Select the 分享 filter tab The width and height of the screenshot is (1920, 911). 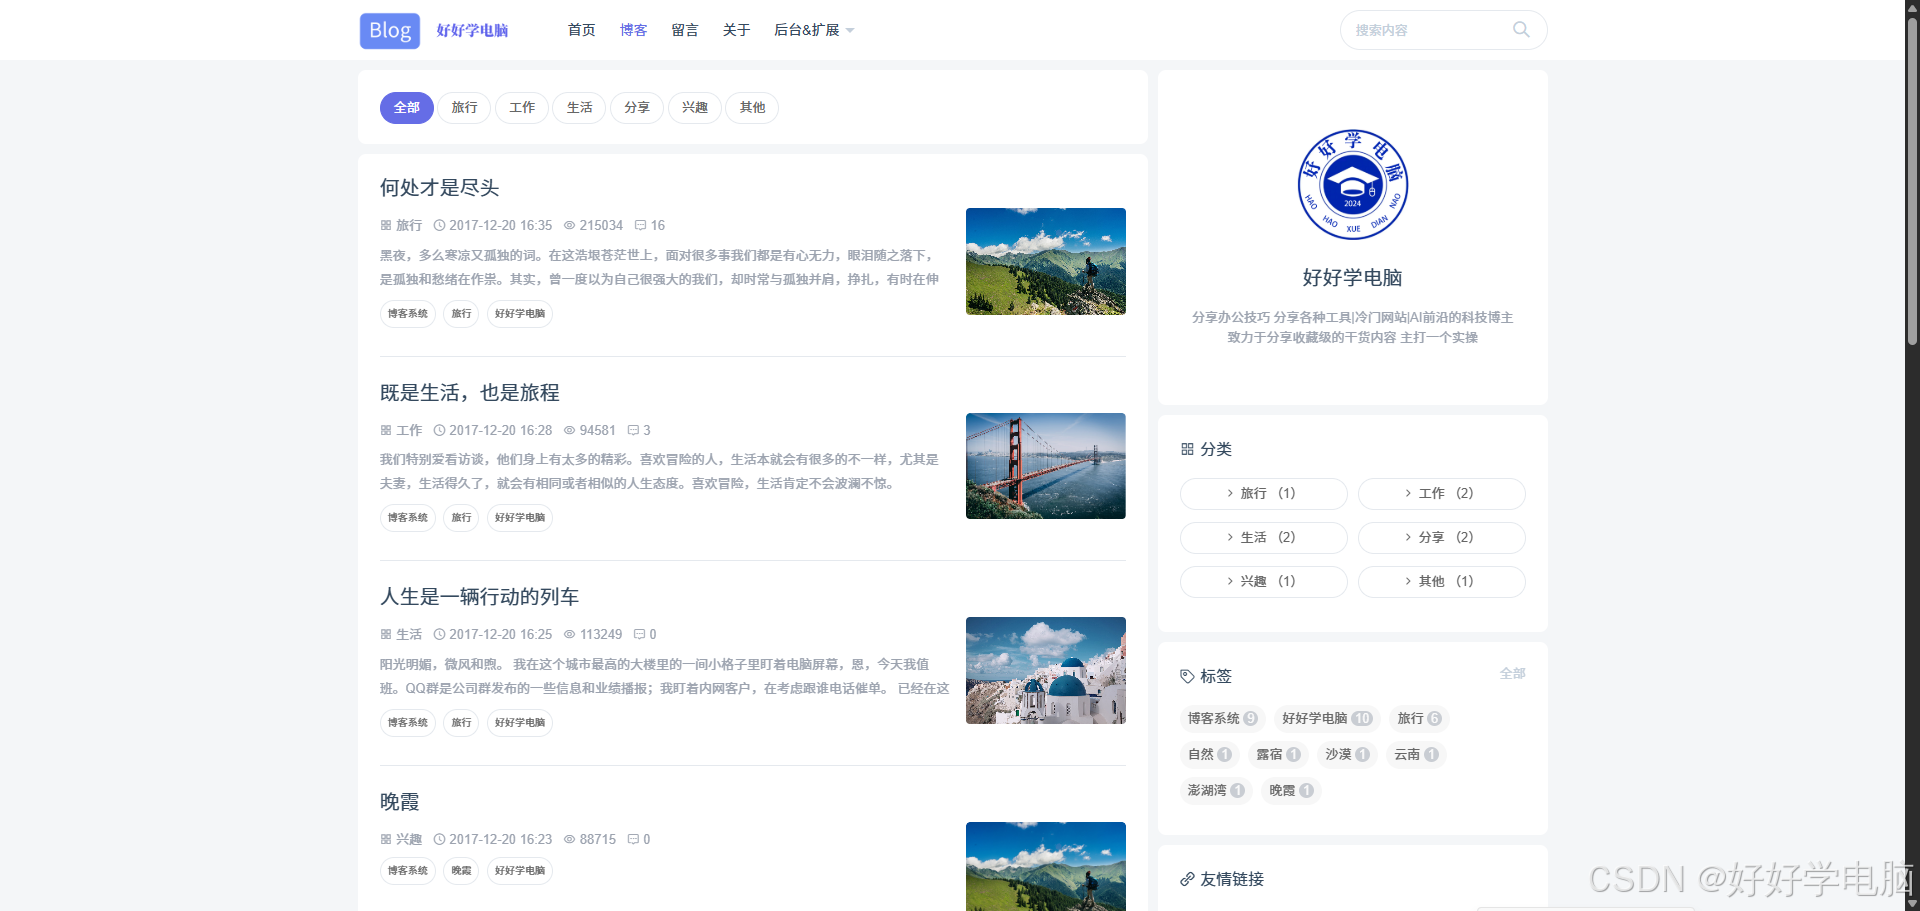click(x=637, y=108)
